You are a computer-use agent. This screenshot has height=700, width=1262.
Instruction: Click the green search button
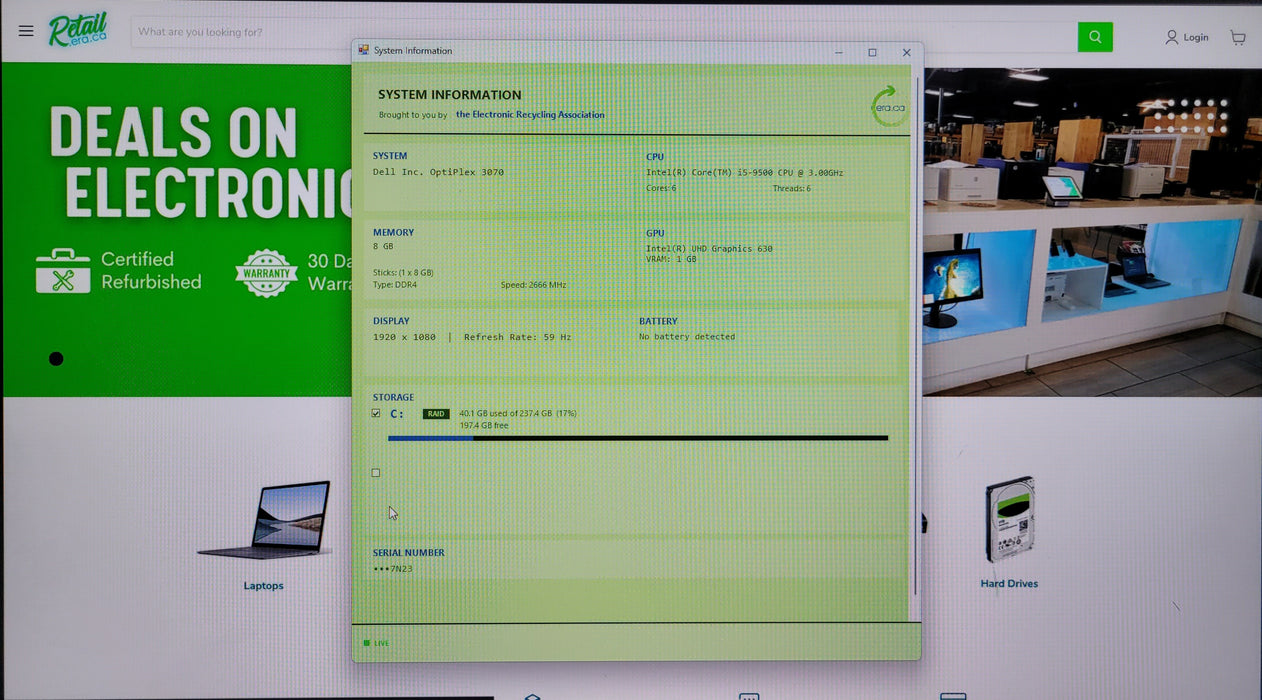tap(1095, 37)
